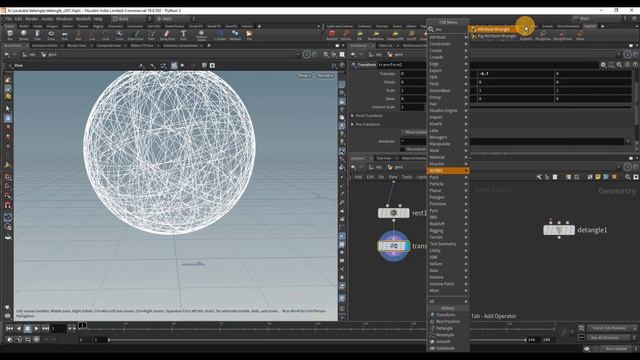Select the Platonic Solids shelf tool
The width and height of the screenshot is (640, 360).
coord(201,36)
